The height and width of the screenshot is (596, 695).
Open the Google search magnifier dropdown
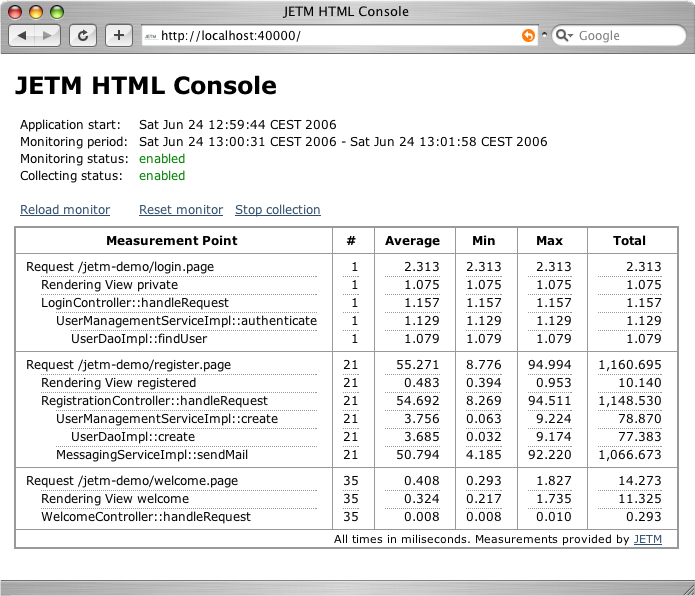[x=564, y=35]
